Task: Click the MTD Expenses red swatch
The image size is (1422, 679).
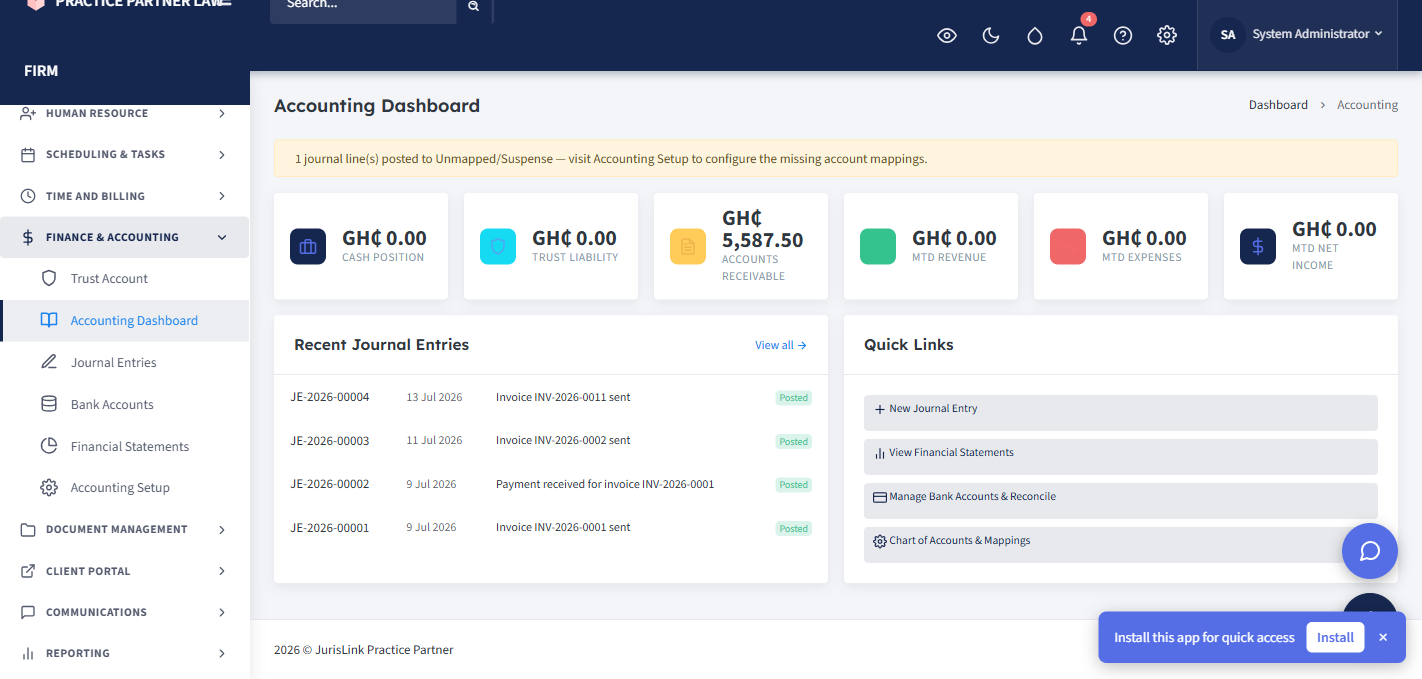Action: pyautogui.click(x=1068, y=247)
